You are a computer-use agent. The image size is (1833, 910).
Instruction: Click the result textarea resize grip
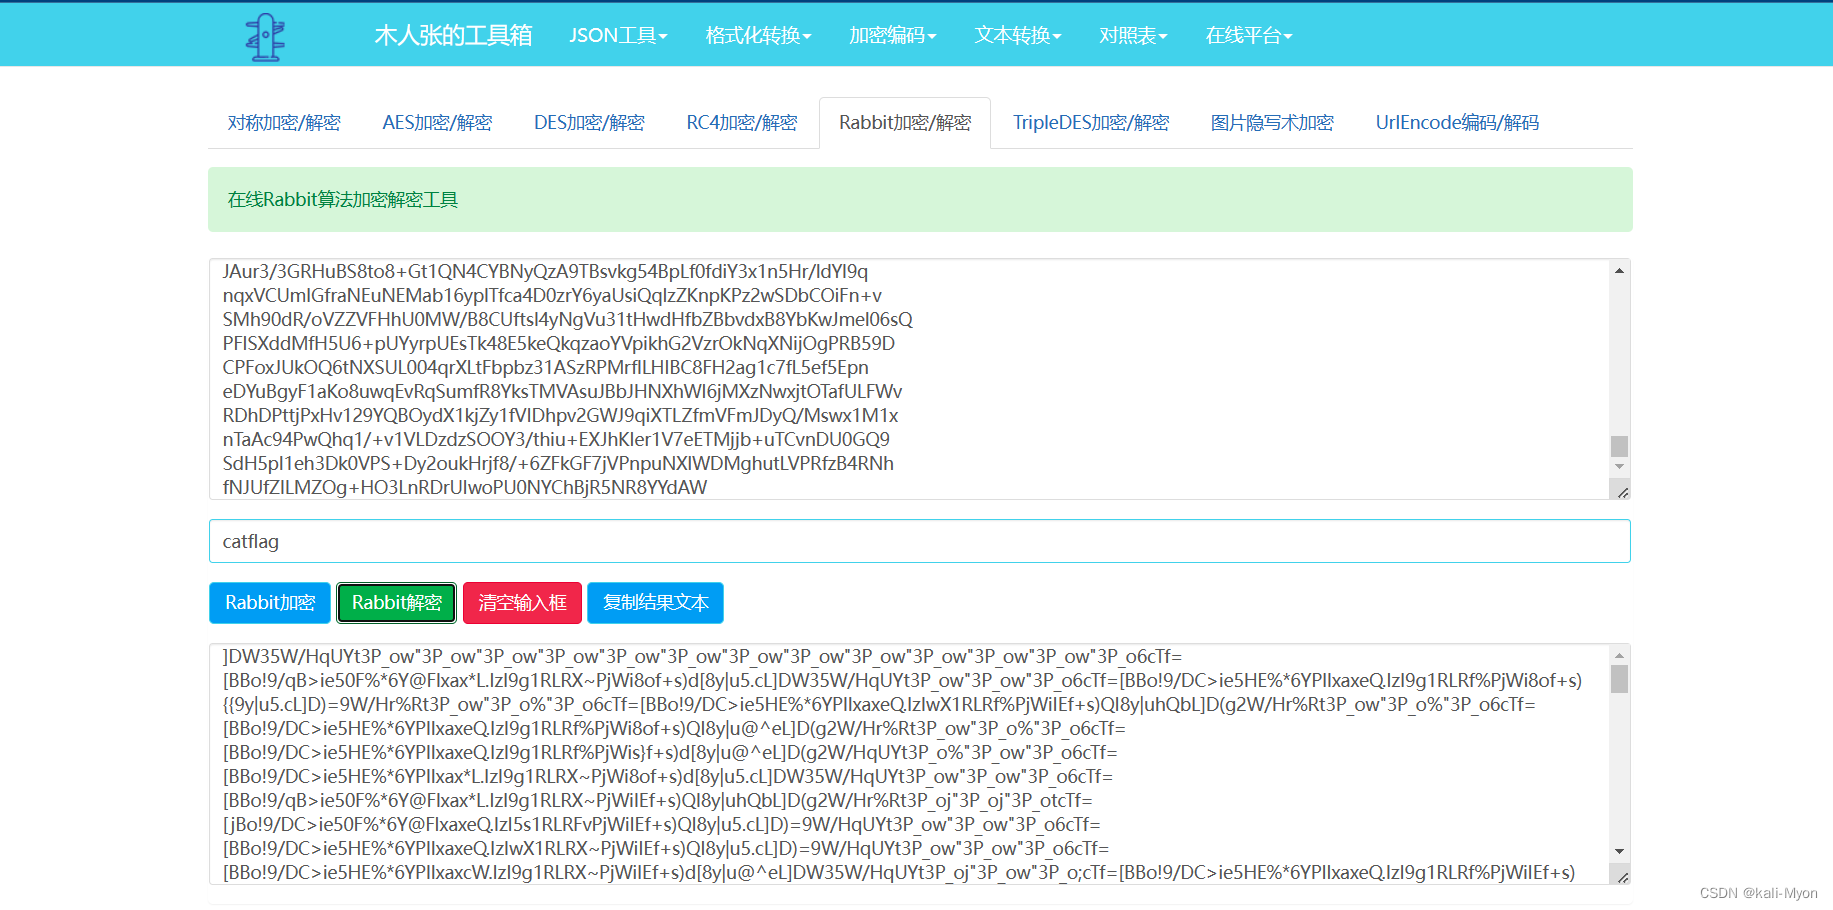click(1623, 875)
